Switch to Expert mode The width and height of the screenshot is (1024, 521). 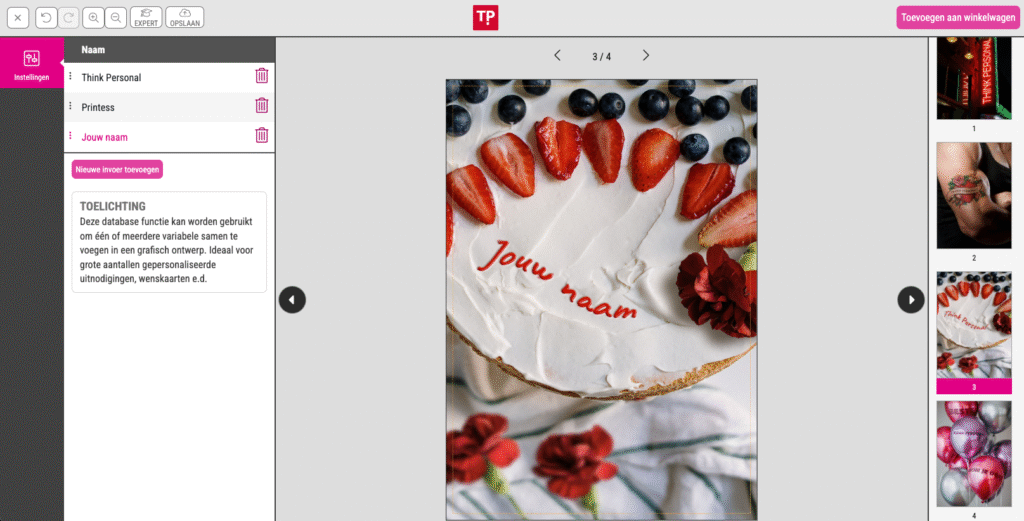point(146,18)
